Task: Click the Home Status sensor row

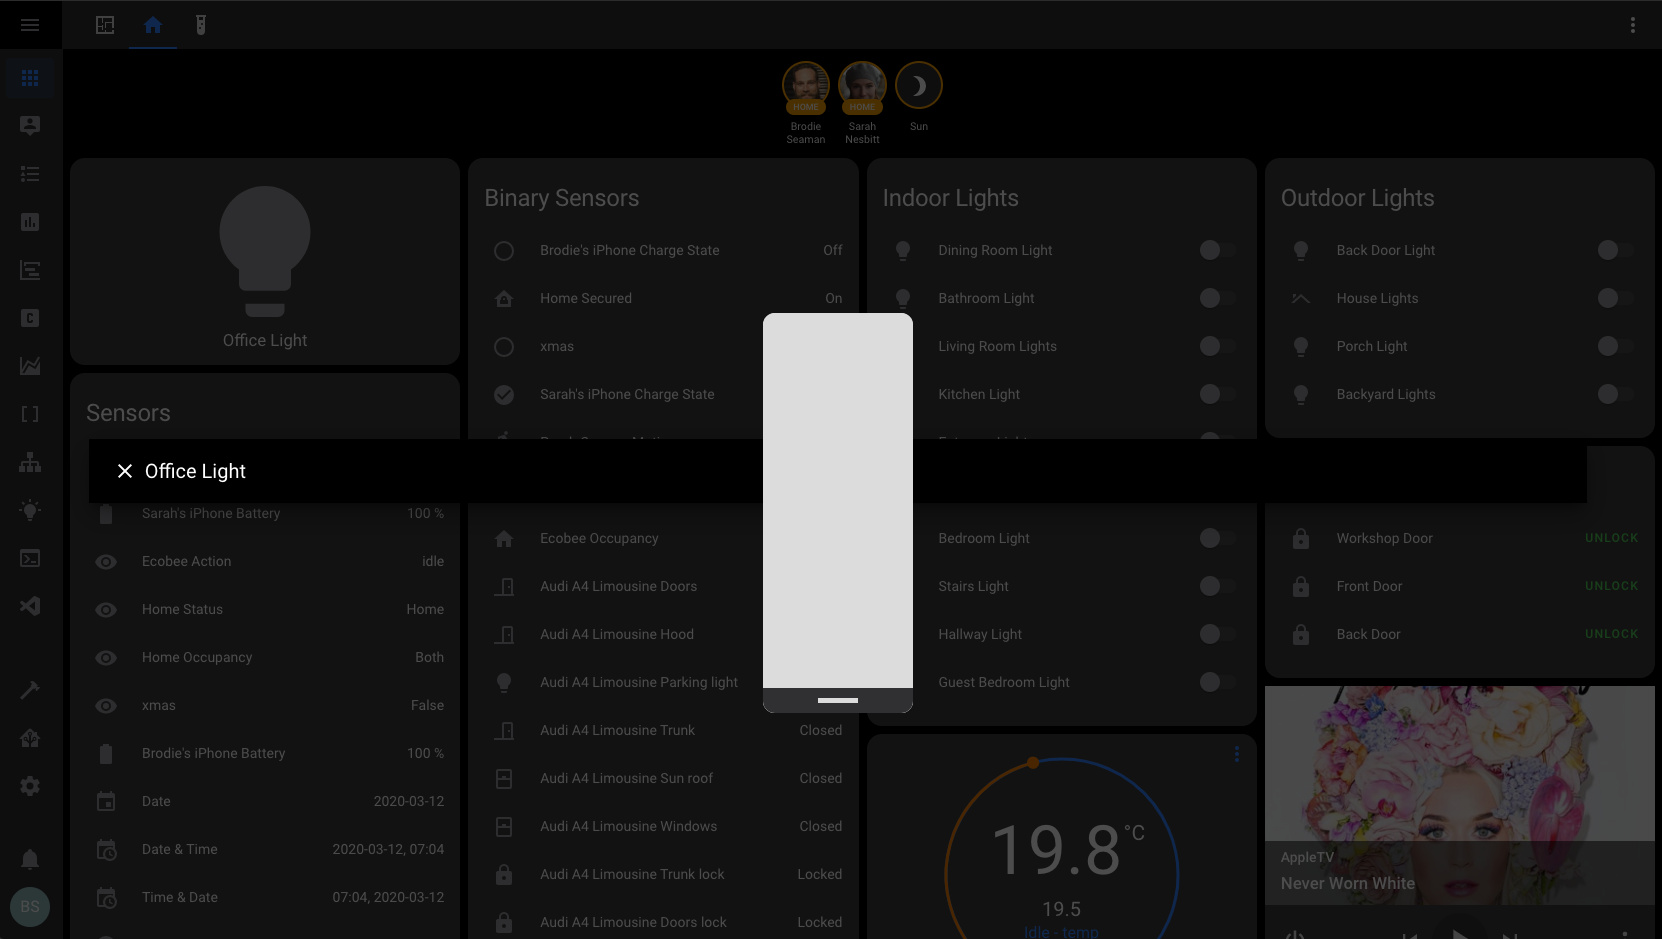Action: pos(265,610)
